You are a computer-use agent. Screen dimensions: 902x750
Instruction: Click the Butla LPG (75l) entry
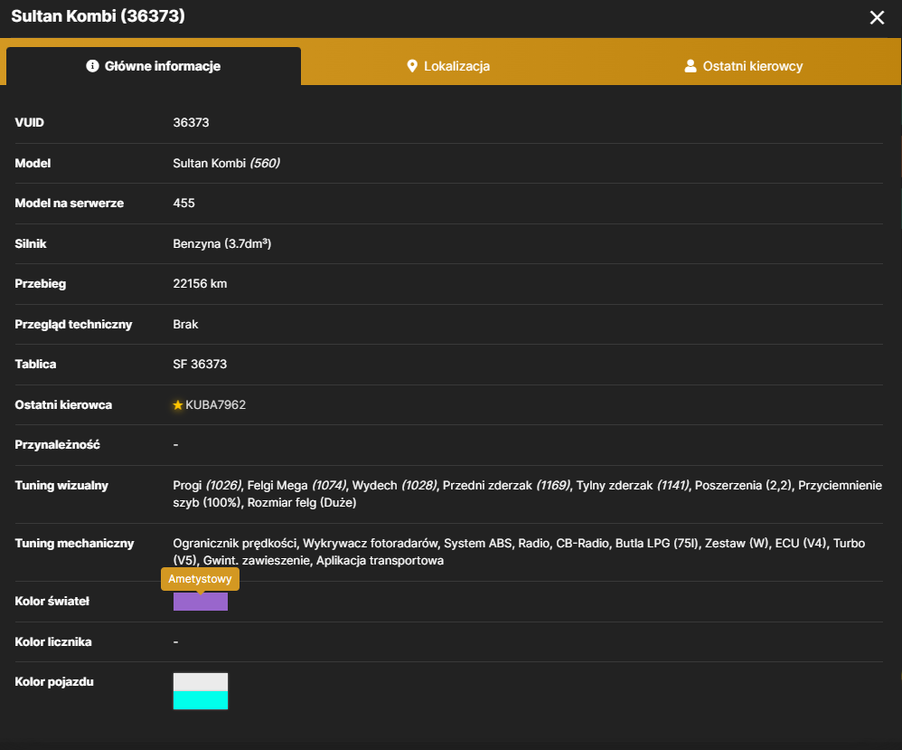tap(656, 544)
